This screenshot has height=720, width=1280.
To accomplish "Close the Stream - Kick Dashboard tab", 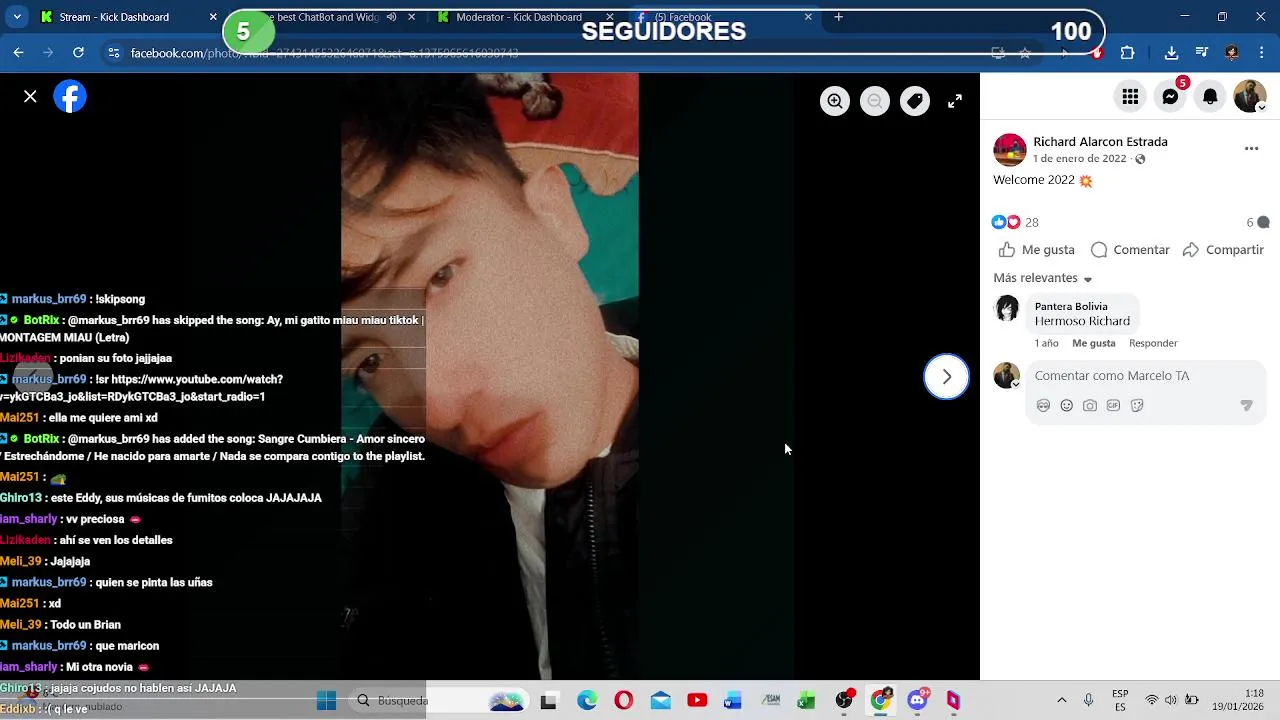I will coord(213,17).
